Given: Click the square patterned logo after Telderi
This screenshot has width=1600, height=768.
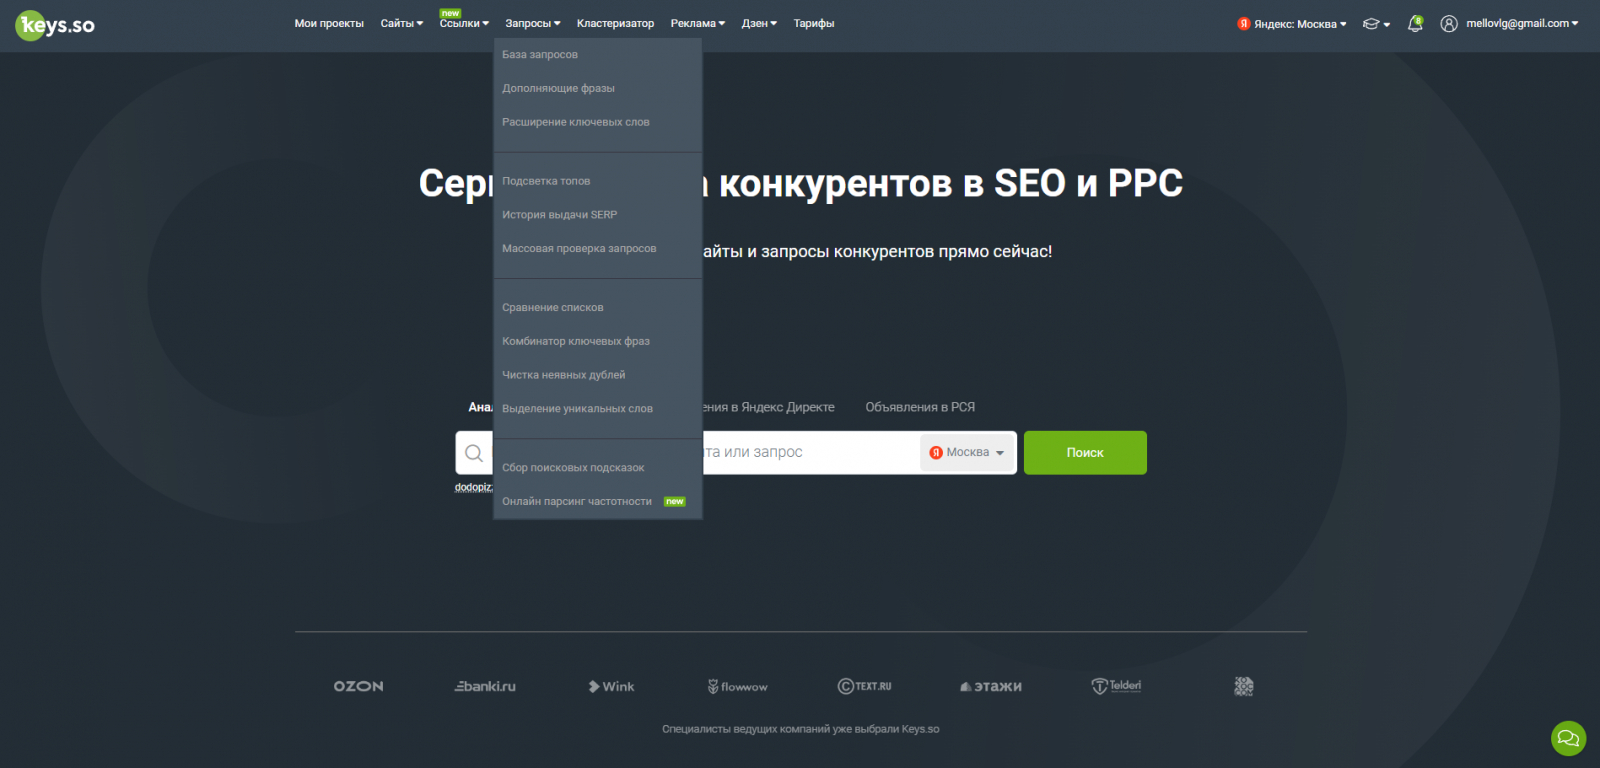Looking at the screenshot, I should (1244, 686).
